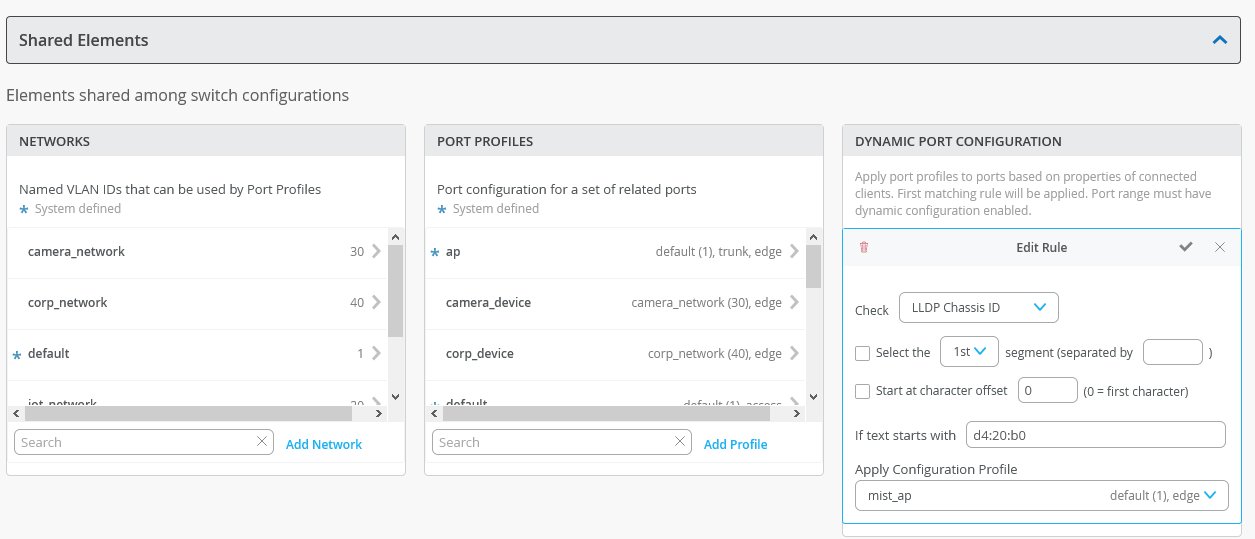1255x539 pixels.
Task: Enable Start at character offset checkbox
Action: coord(863,391)
